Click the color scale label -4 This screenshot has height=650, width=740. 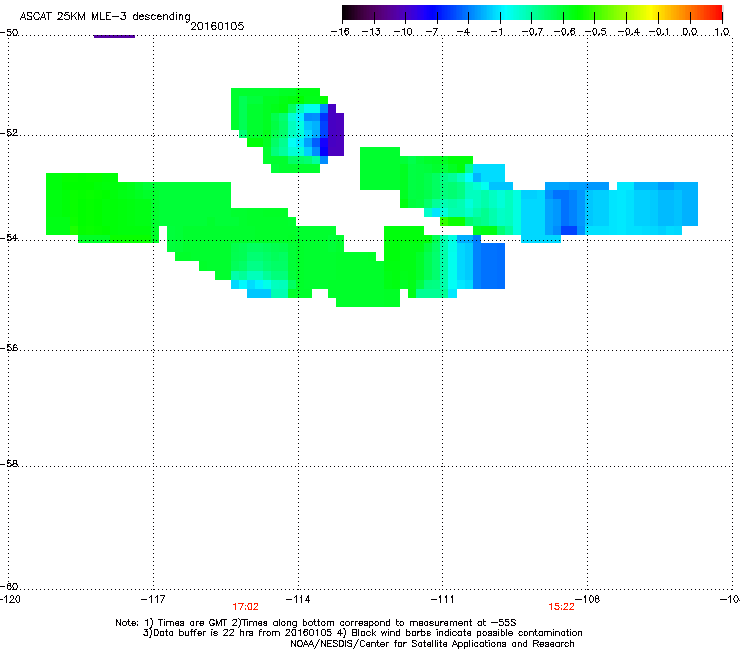point(463,32)
